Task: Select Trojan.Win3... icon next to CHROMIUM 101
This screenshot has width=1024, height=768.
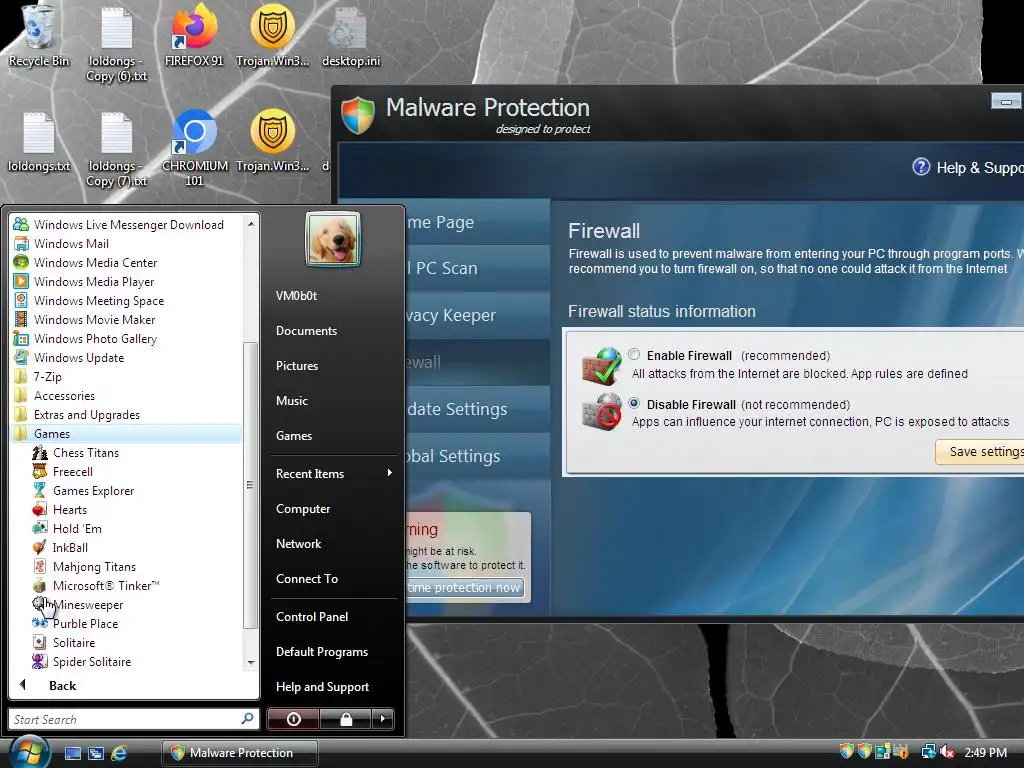Action: 272,142
